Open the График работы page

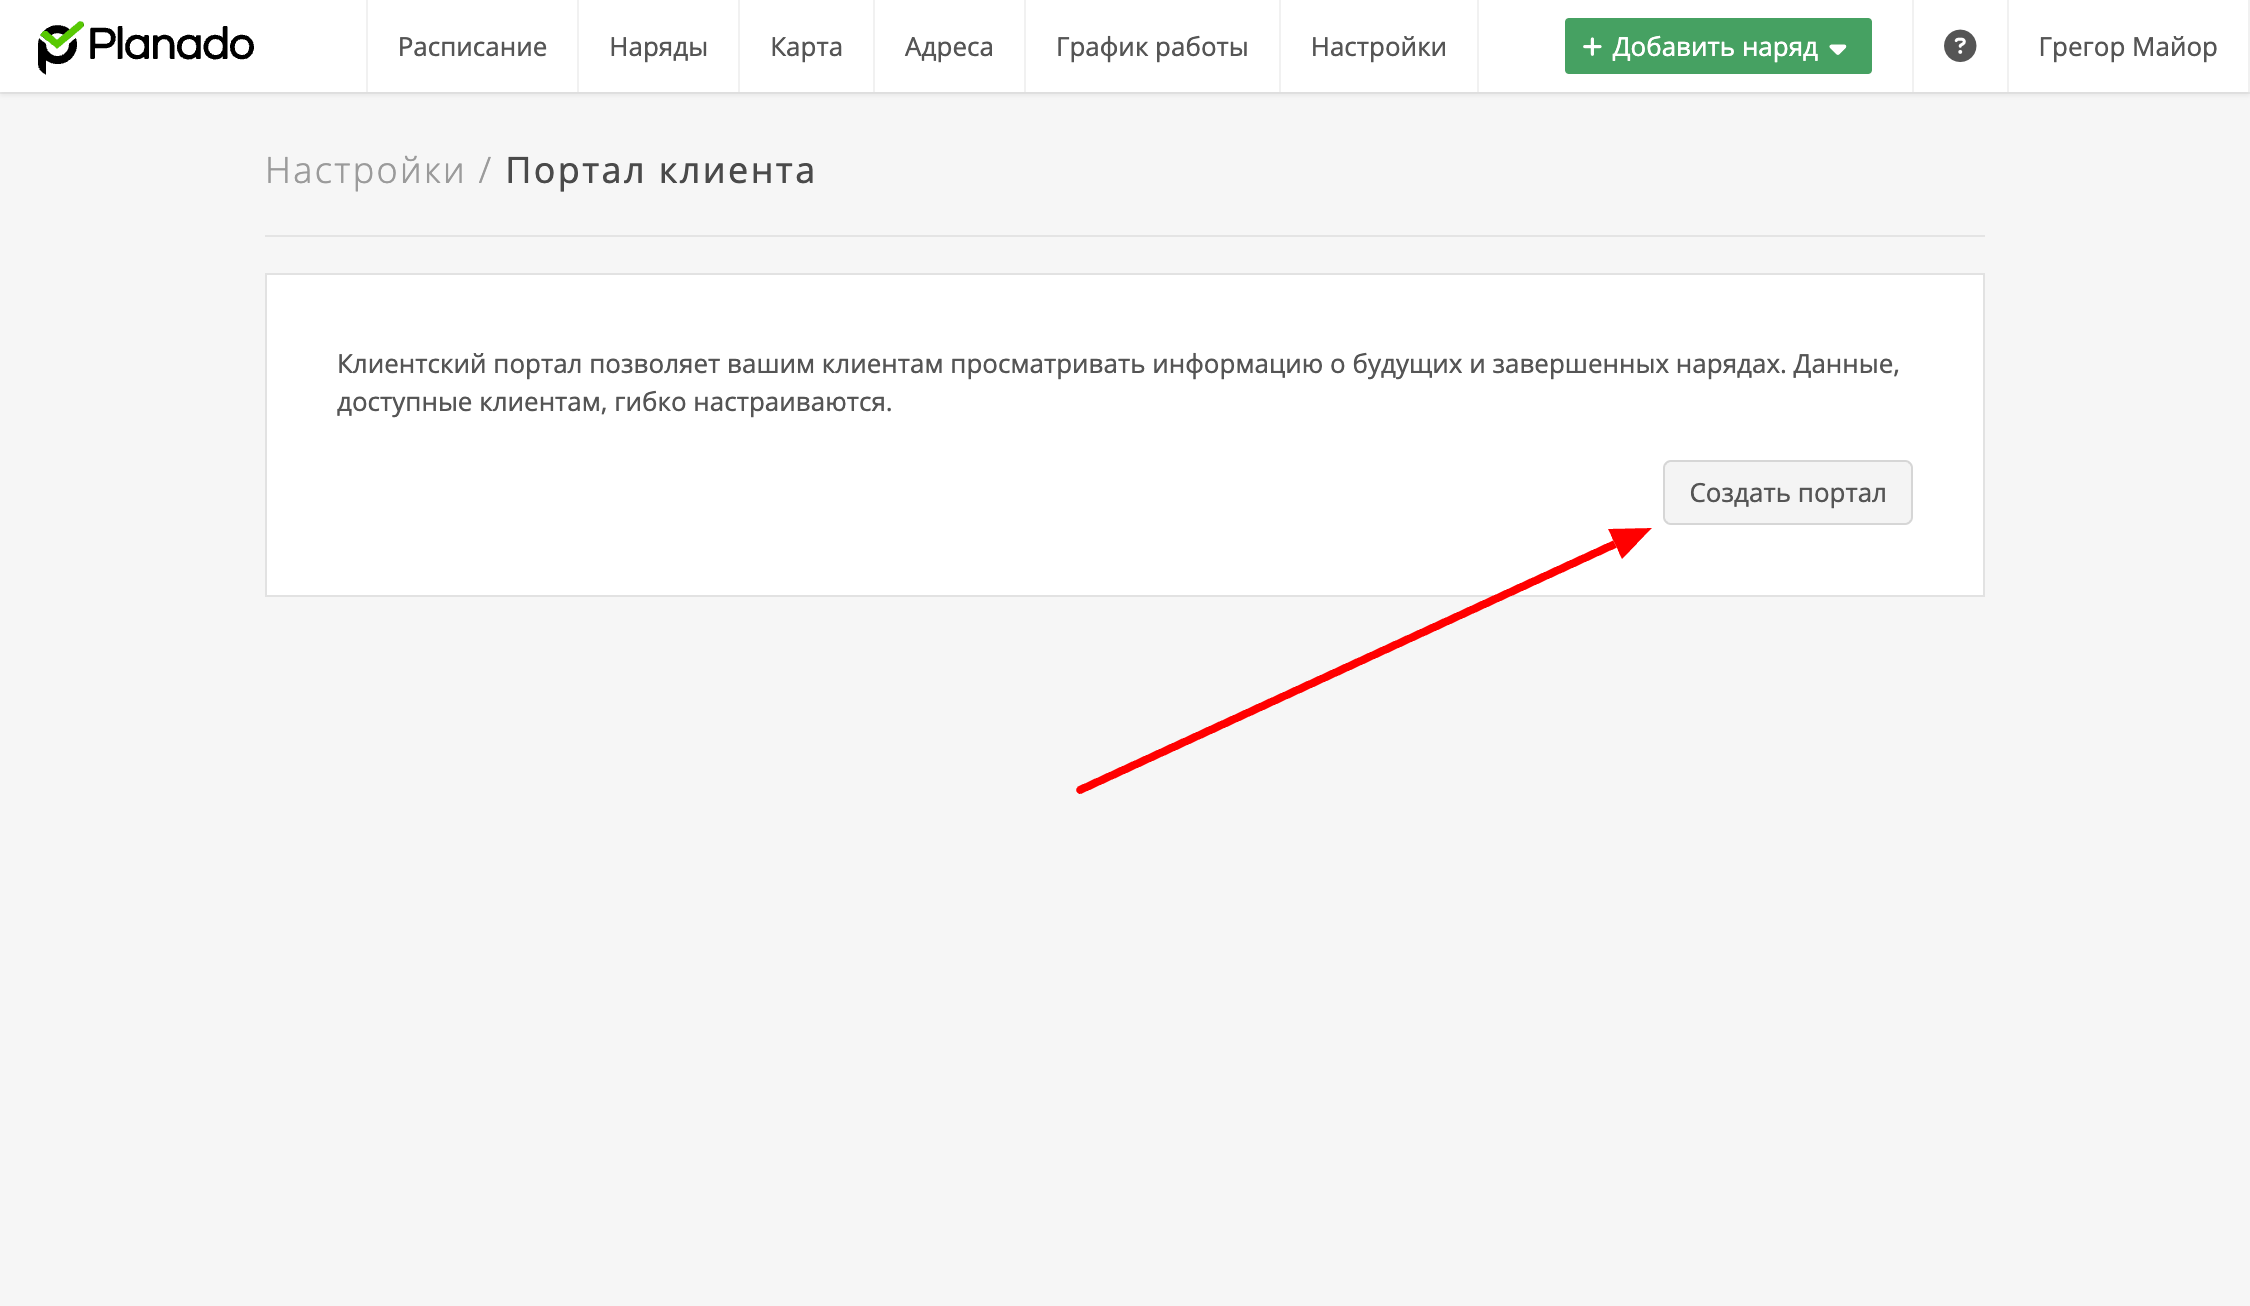point(1151,47)
